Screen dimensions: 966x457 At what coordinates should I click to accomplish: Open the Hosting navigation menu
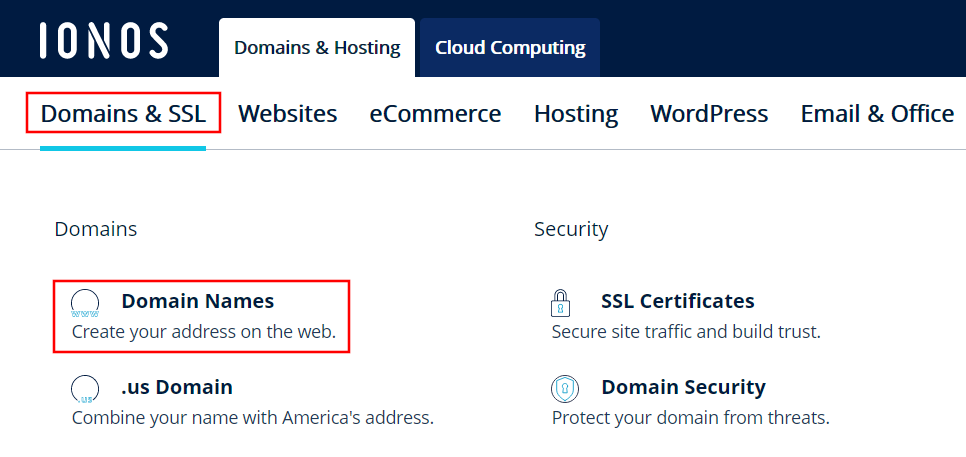(576, 114)
